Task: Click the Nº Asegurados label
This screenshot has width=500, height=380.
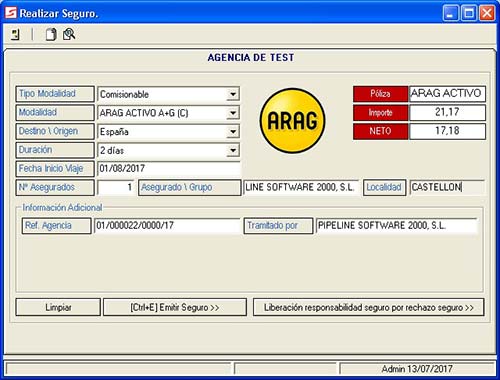Action: (55, 187)
